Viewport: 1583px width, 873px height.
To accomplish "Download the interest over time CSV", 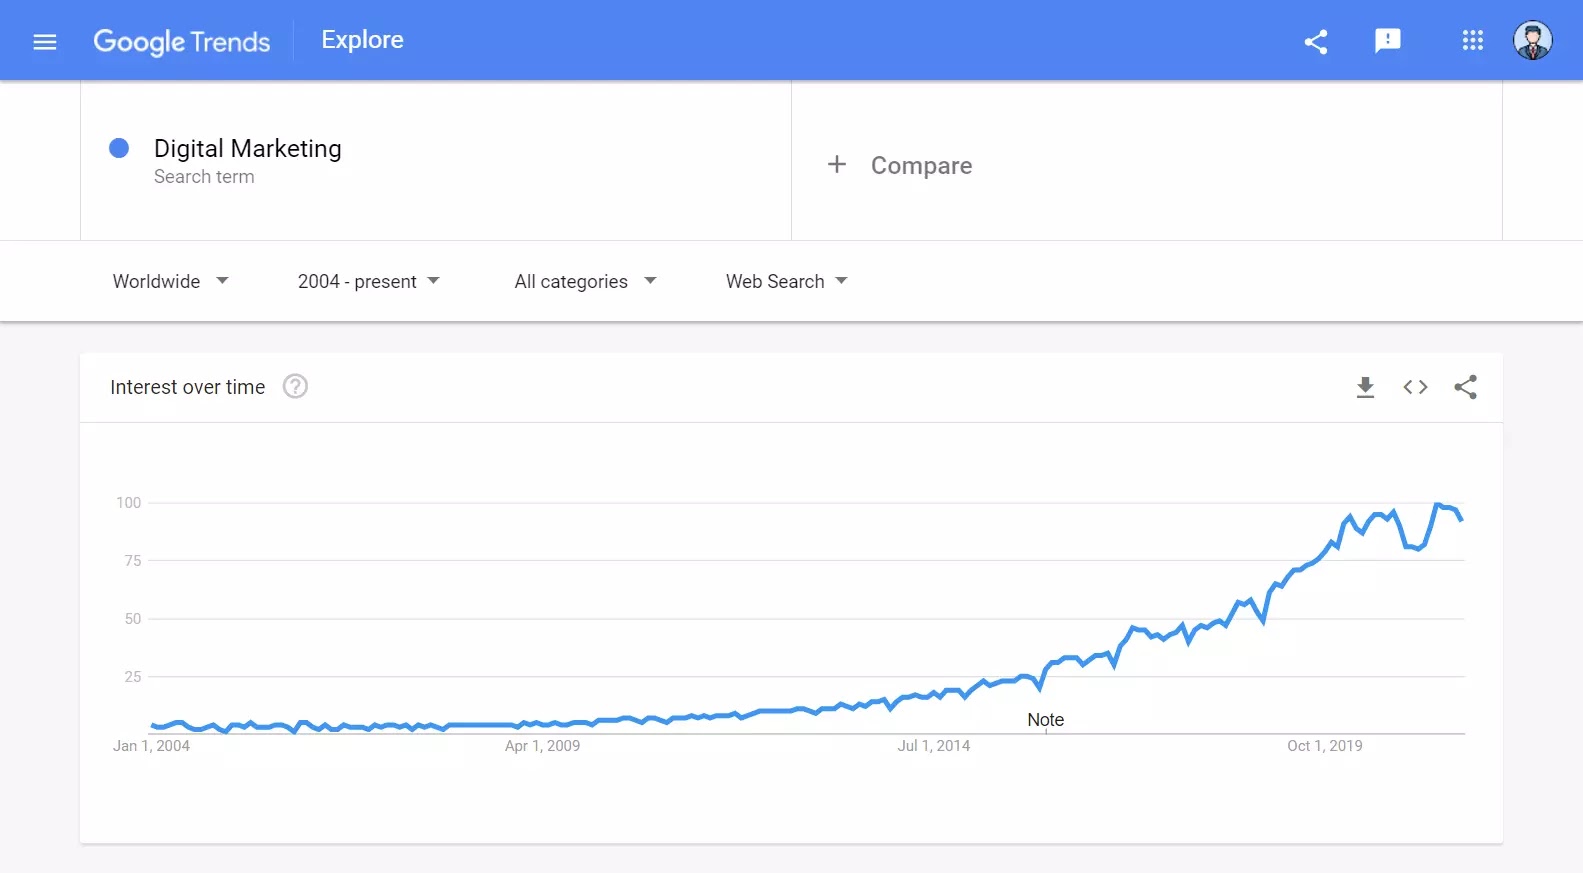I will pos(1365,387).
